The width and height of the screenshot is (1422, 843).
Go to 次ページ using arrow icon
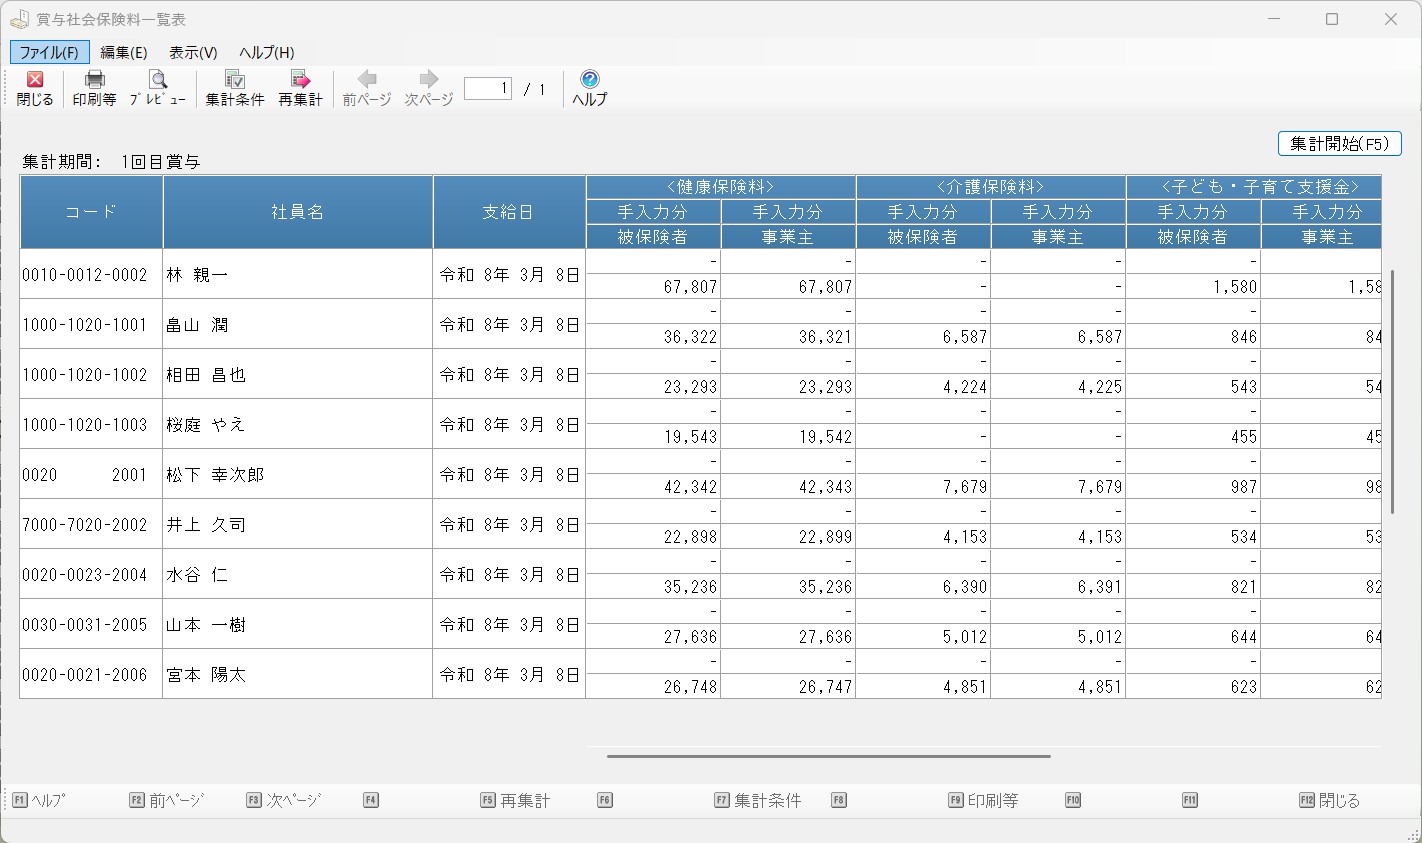click(x=429, y=80)
